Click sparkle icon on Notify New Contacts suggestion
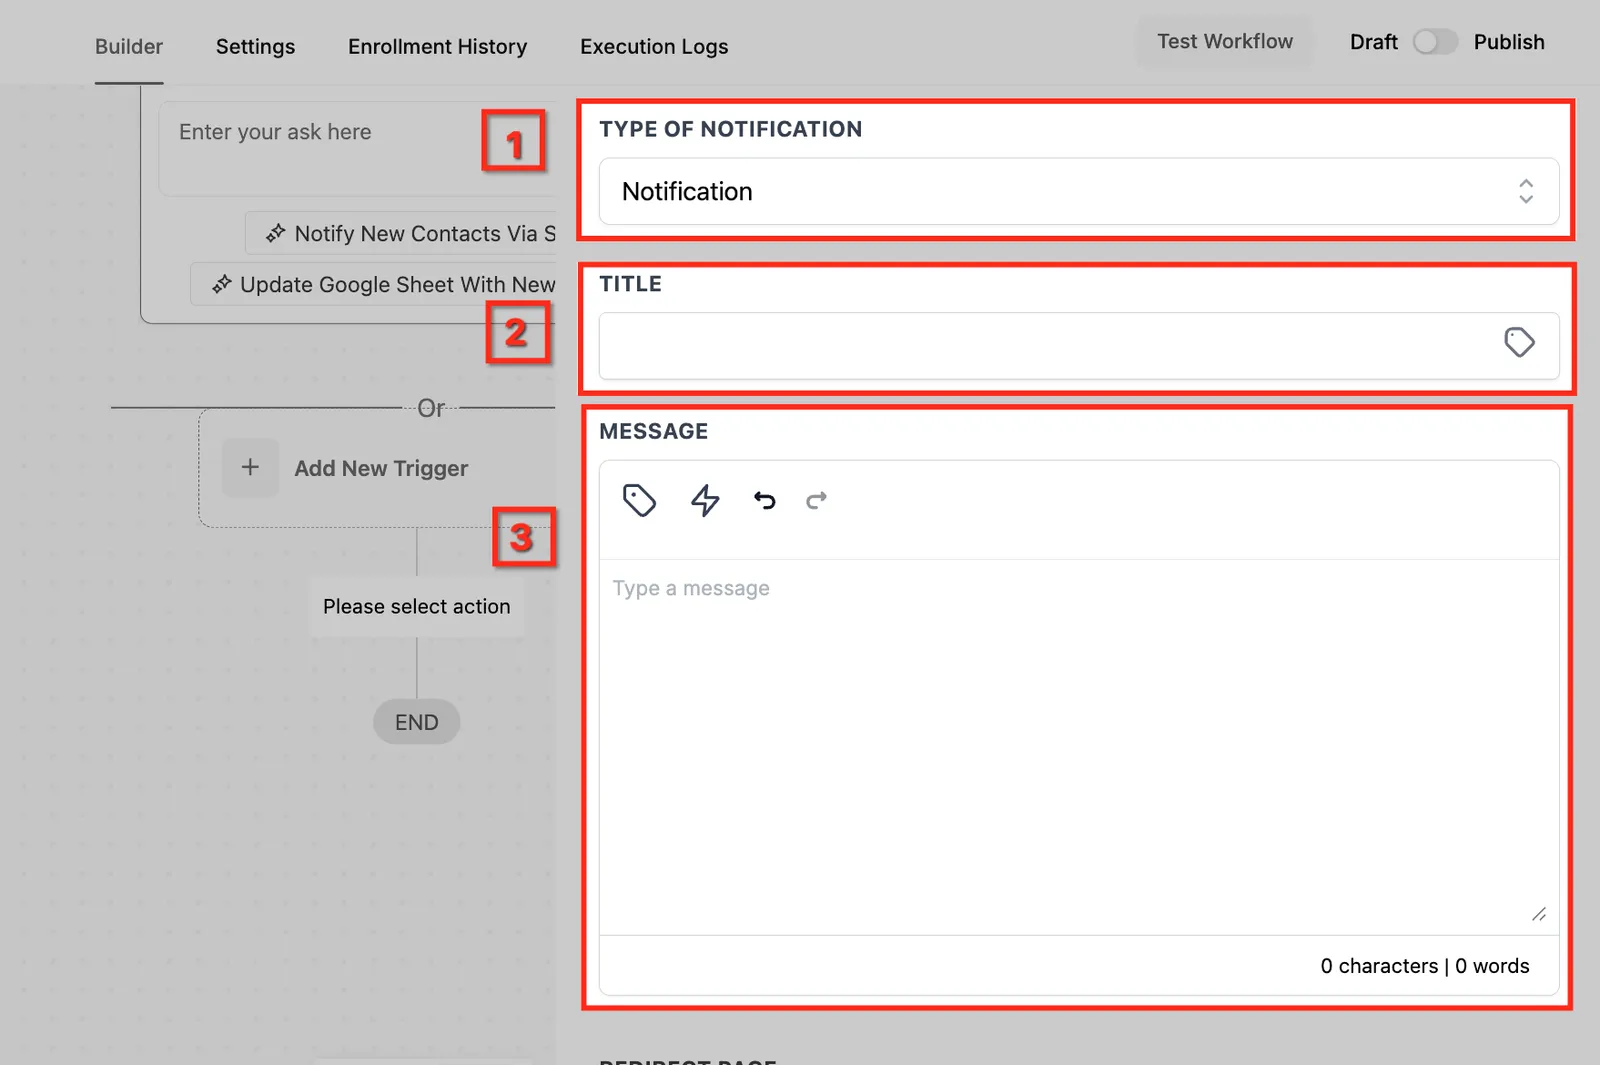This screenshot has width=1600, height=1065. tap(275, 233)
